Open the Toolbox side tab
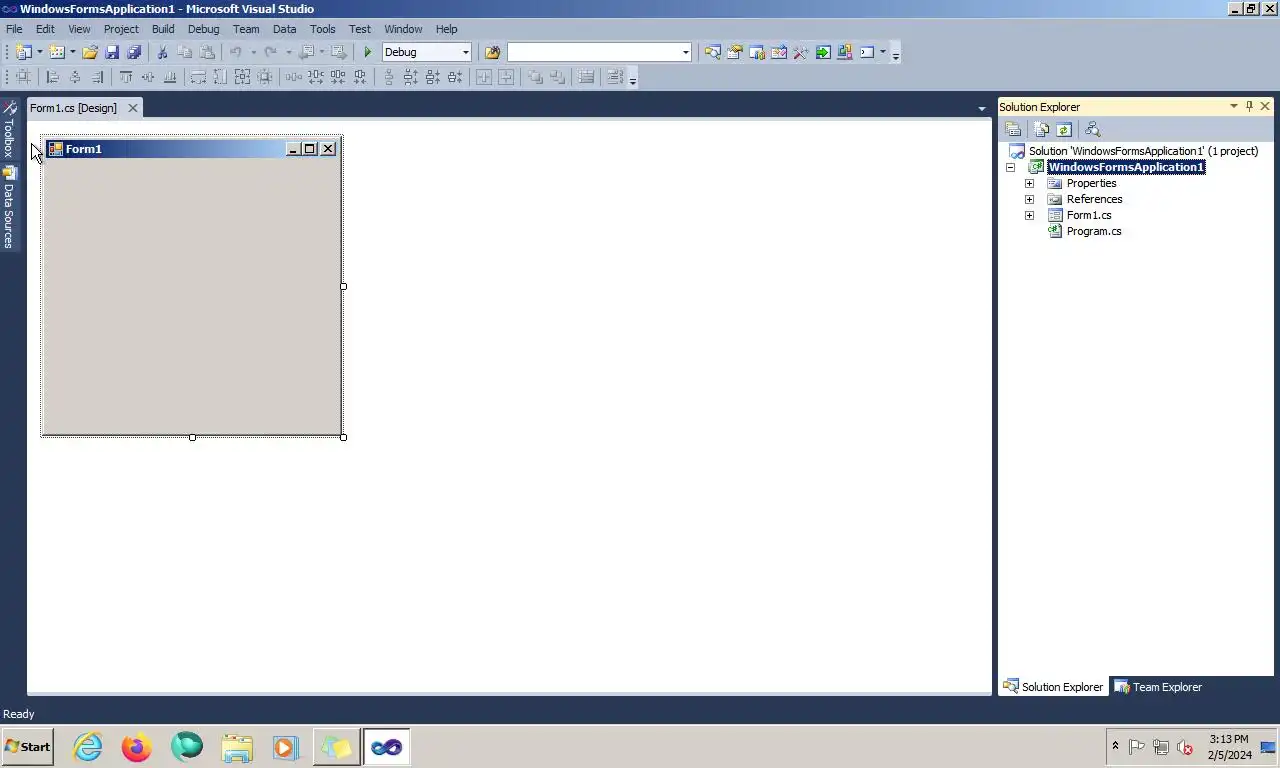1280x768 pixels. point(9,128)
